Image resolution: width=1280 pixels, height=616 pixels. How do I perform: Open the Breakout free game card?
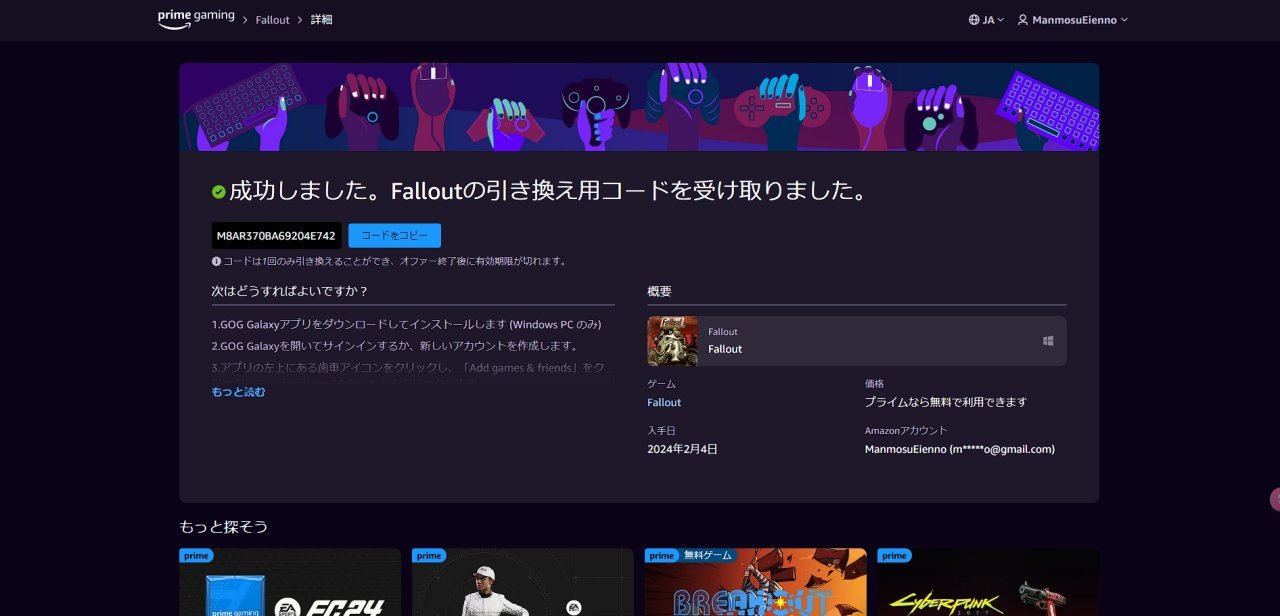click(756, 582)
